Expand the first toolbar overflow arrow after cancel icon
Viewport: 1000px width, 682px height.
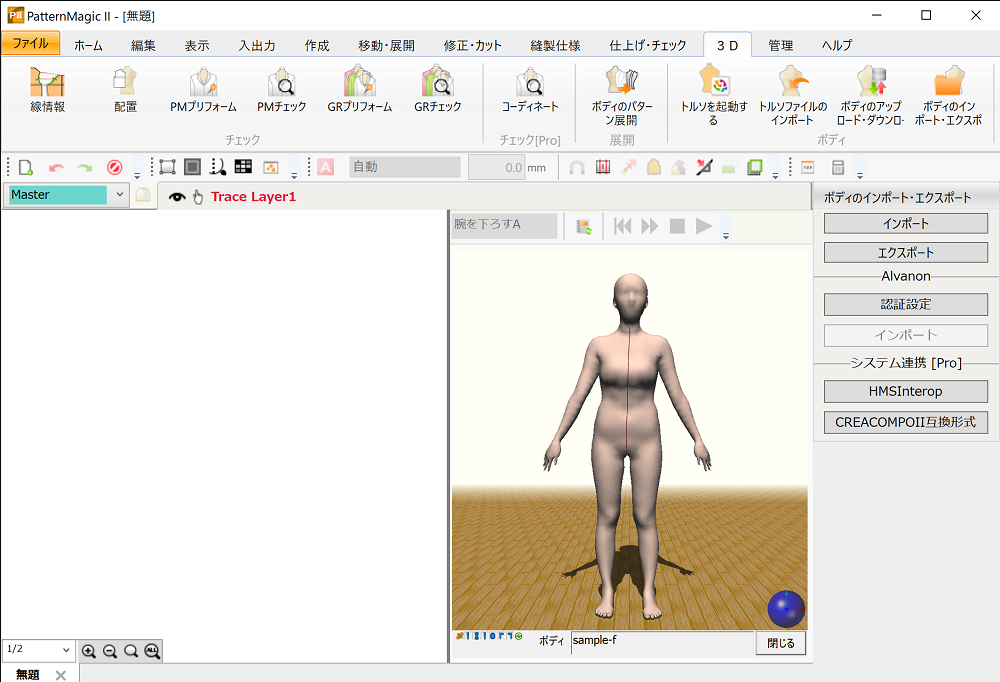pos(136,175)
